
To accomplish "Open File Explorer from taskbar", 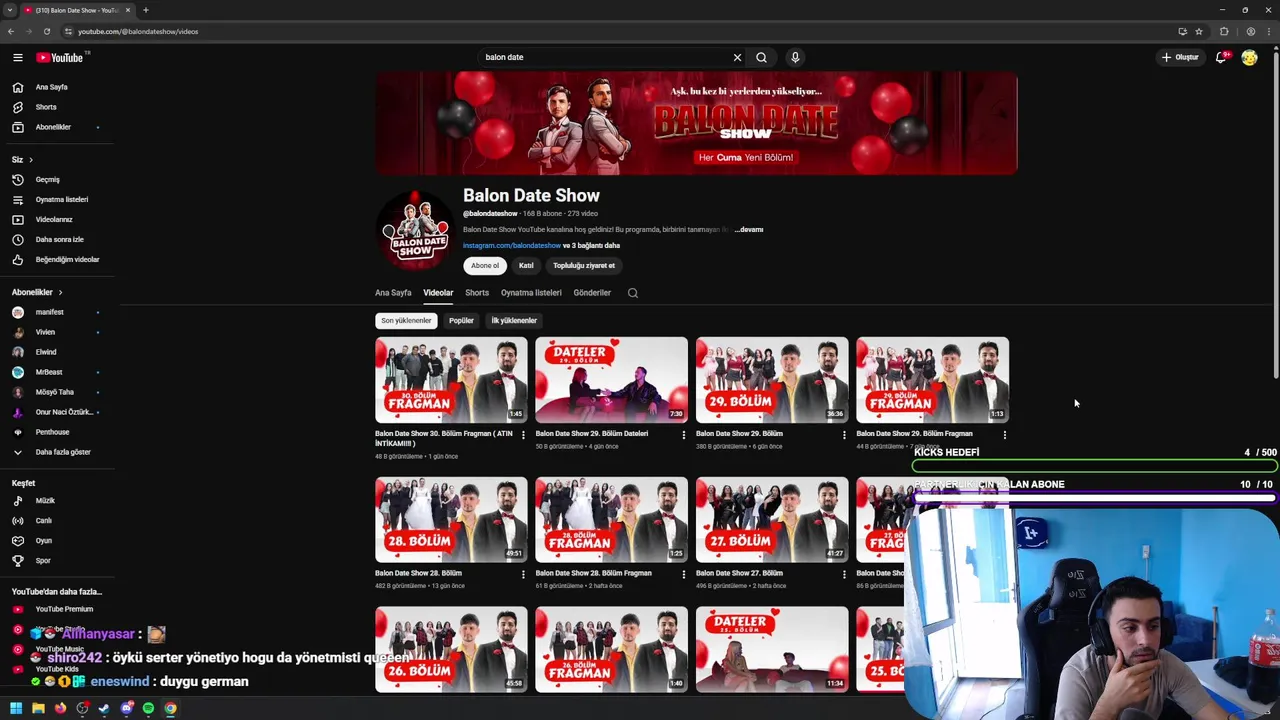I will [x=38, y=708].
